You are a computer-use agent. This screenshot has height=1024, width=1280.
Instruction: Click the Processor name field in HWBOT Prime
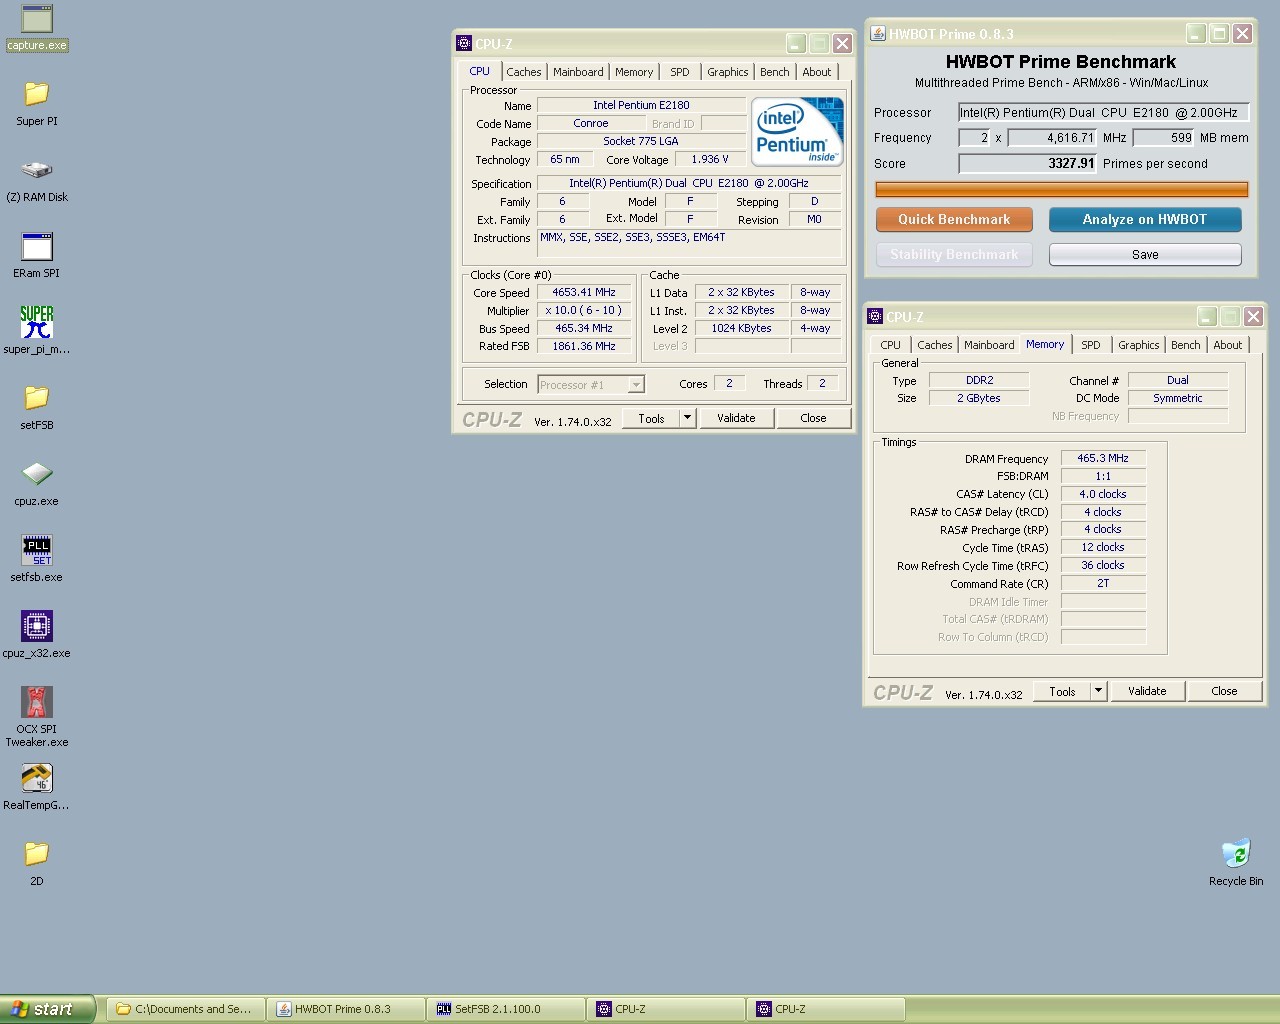point(1103,113)
